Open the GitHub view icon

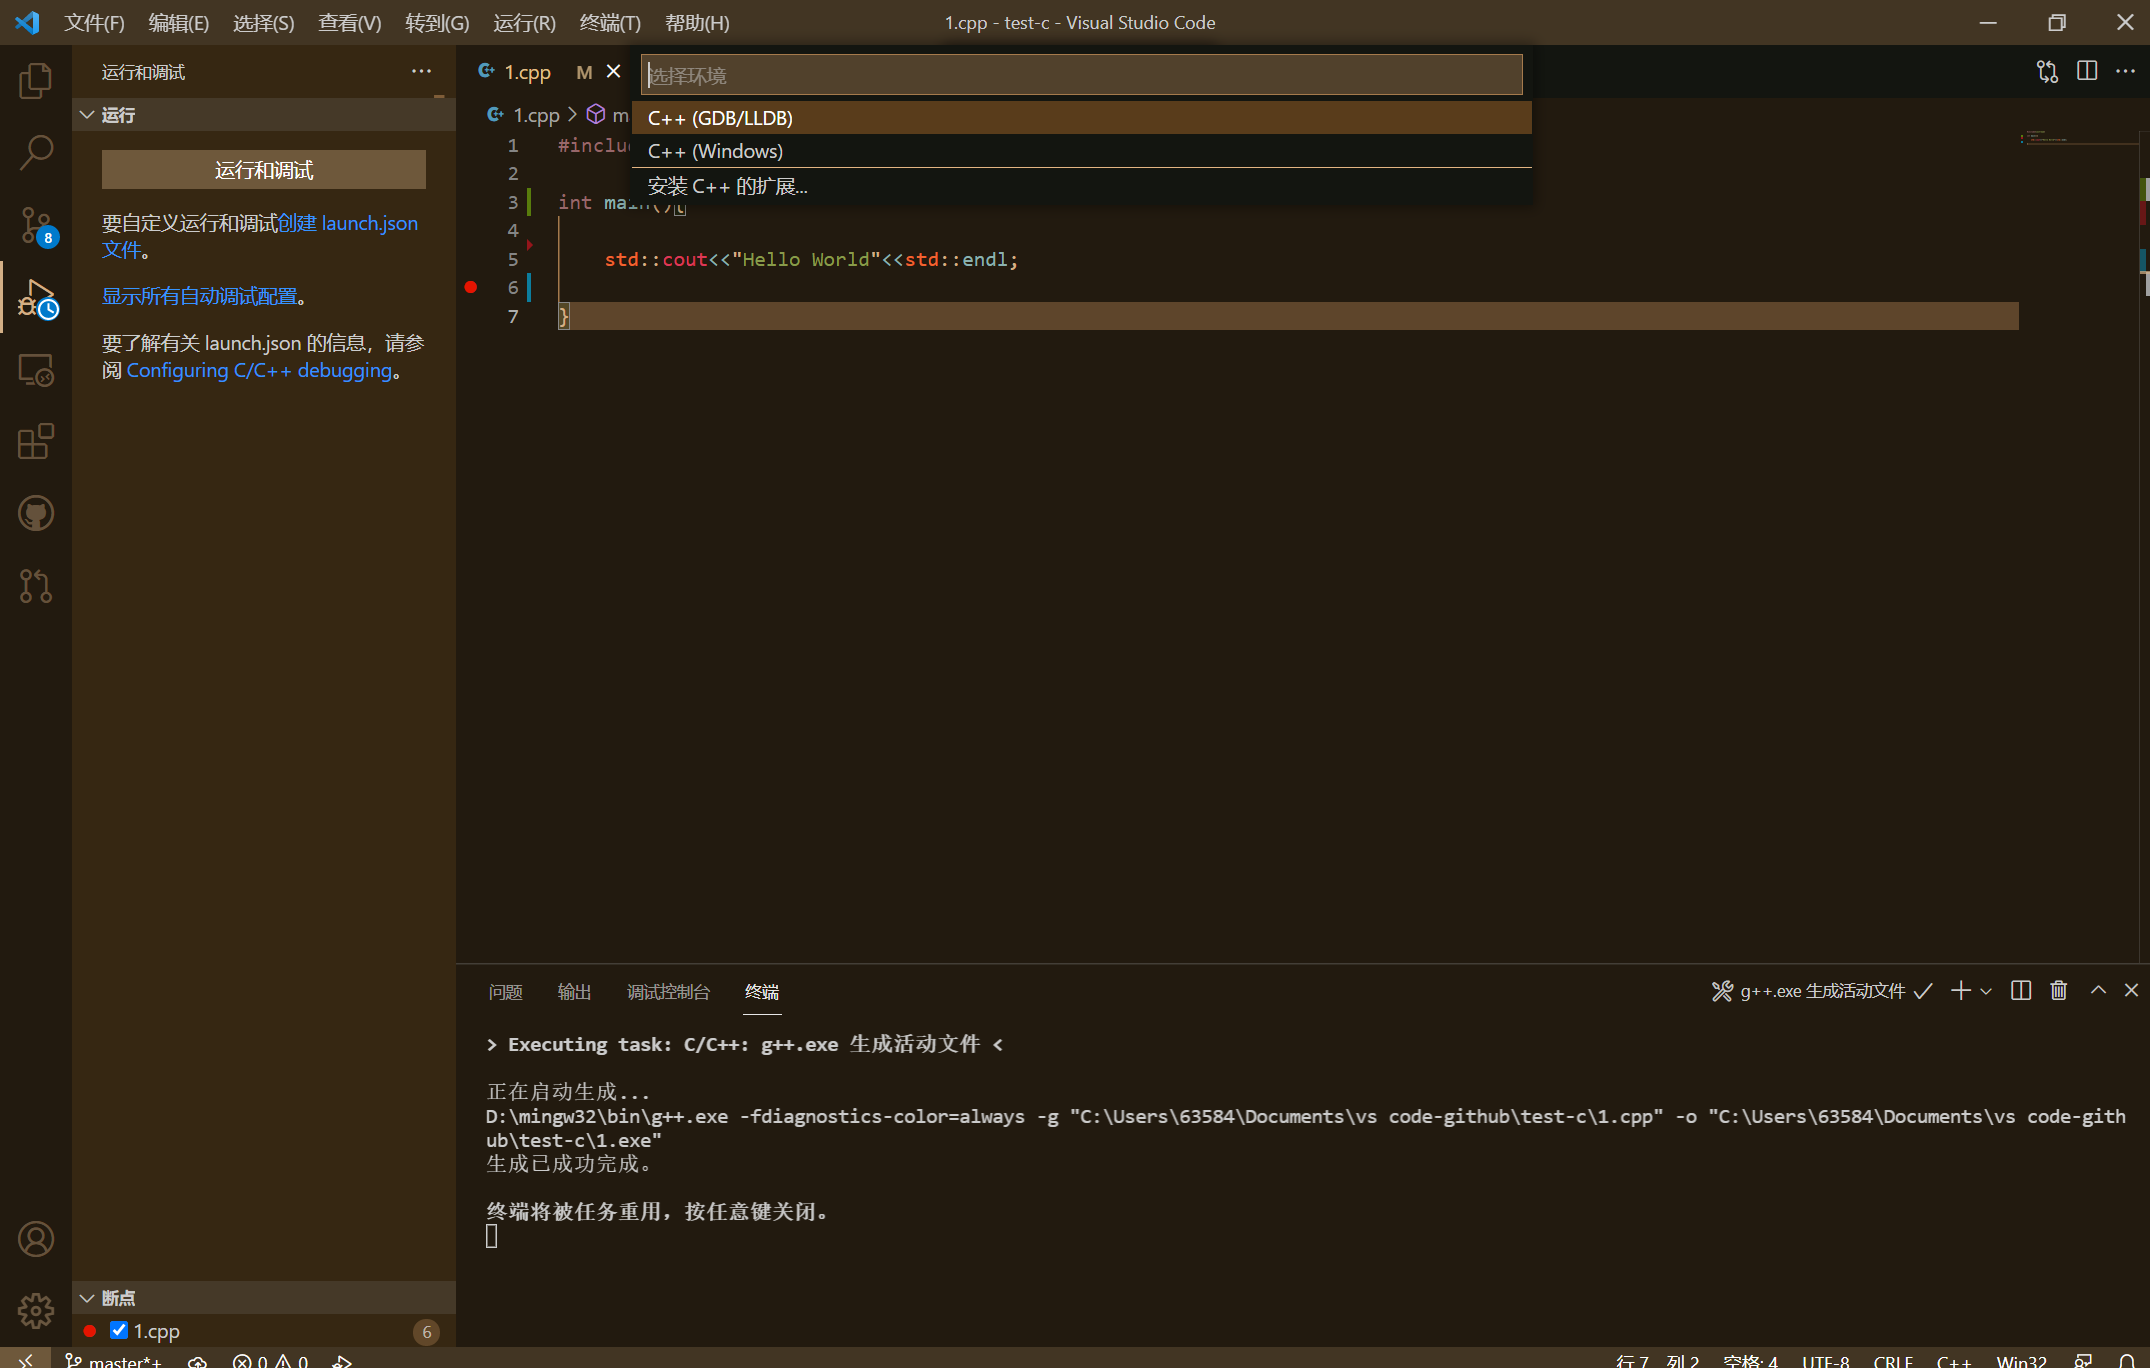36,514
